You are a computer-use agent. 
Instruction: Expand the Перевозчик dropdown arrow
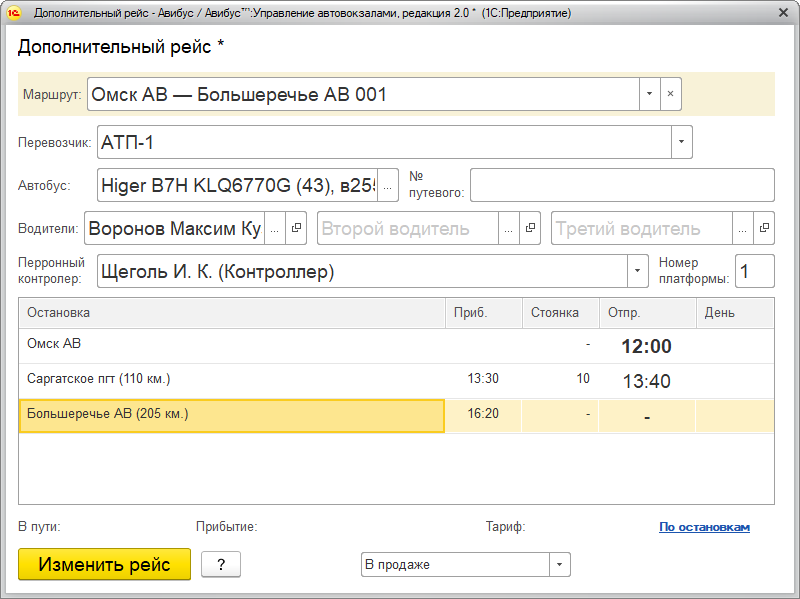(681, 142)
